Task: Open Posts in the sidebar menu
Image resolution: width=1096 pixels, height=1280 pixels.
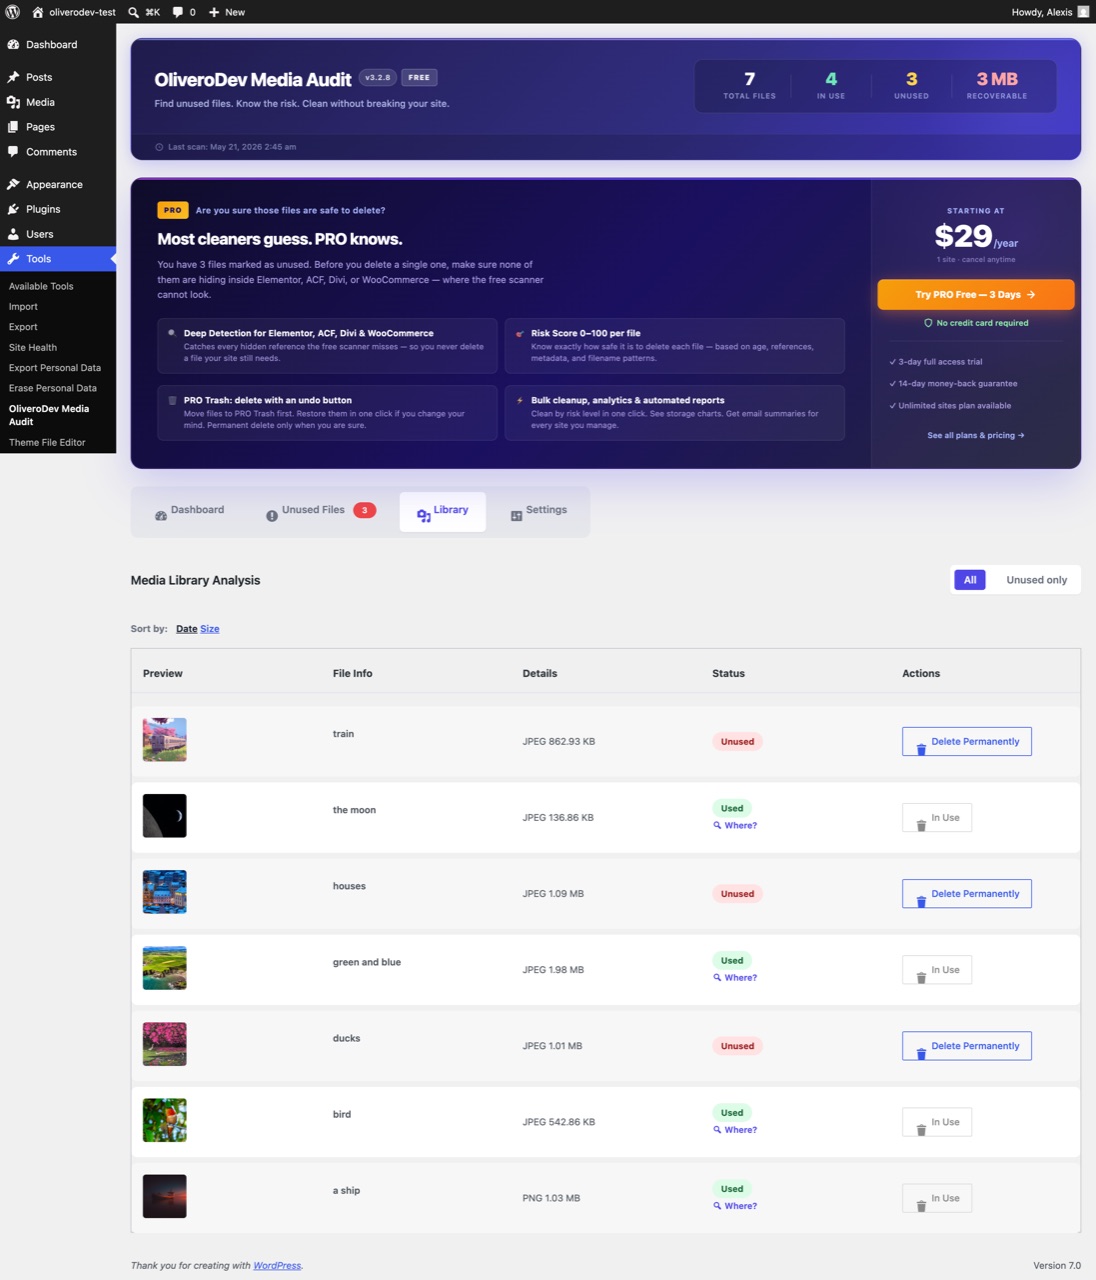Action: (x=58, y=77)
